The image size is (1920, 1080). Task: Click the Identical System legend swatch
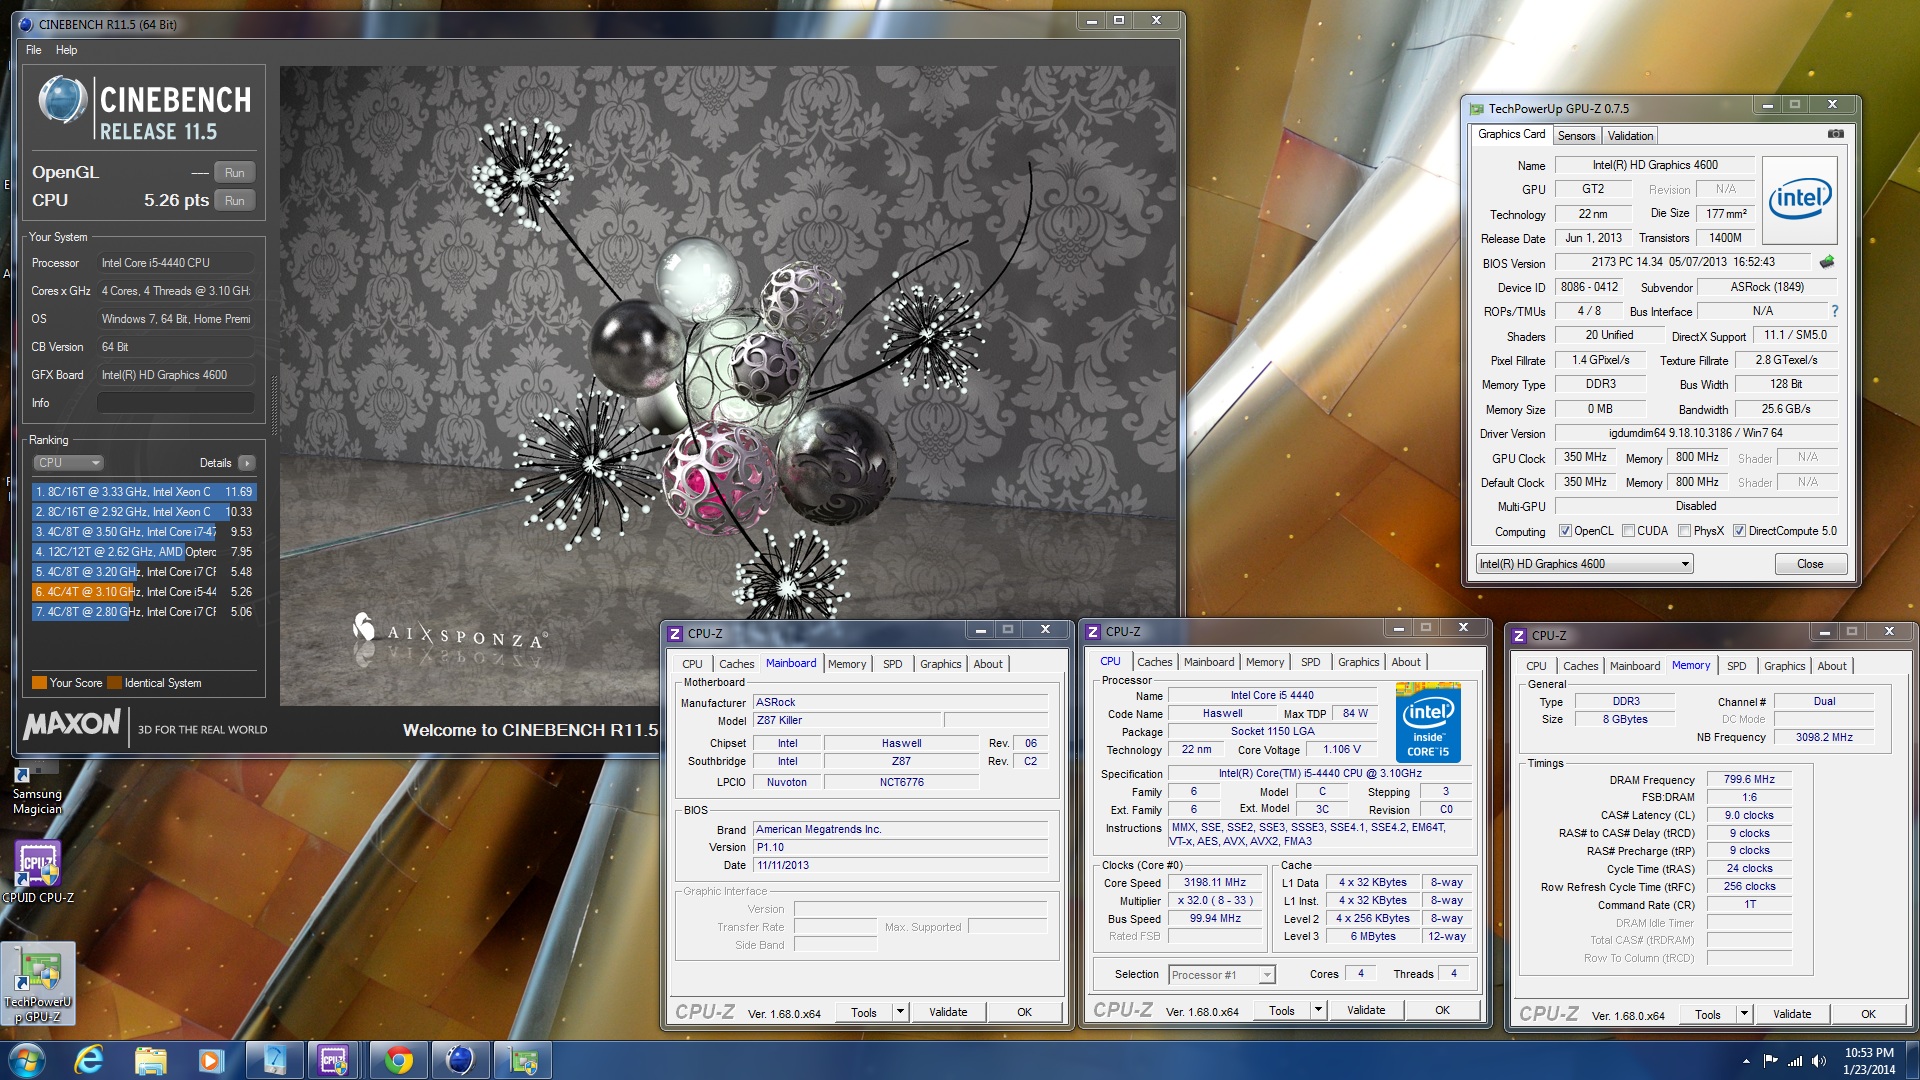click(115, 683)
